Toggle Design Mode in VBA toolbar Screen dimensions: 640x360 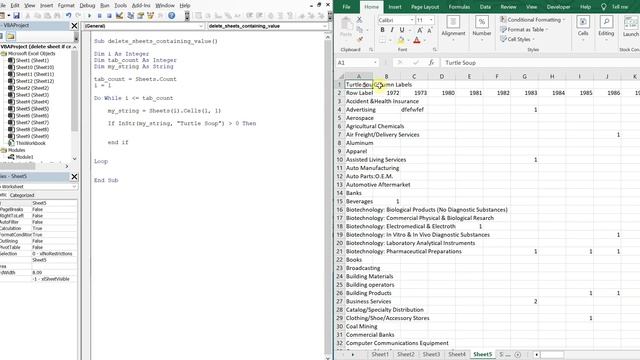(x=120, y=16)
